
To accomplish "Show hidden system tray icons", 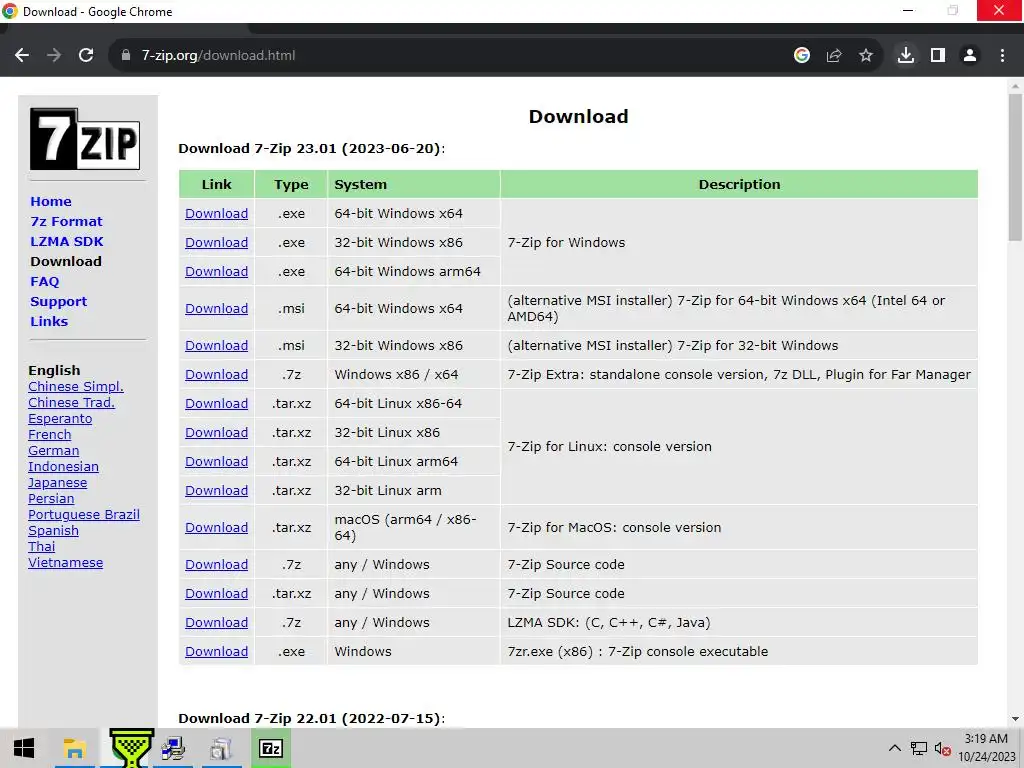I will click(x=895, y=748).
